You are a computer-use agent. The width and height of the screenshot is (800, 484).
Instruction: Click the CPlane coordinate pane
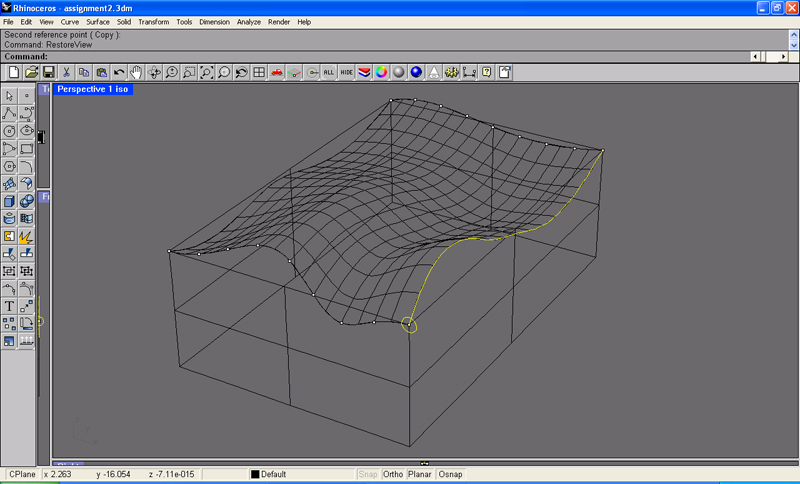(21, 474)
